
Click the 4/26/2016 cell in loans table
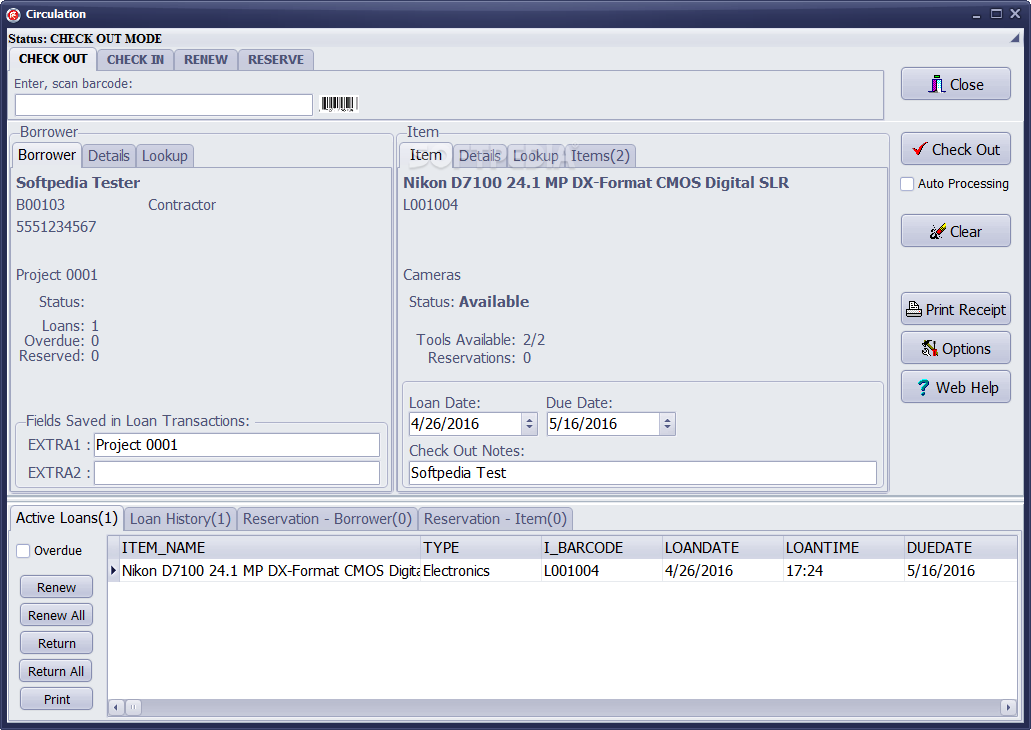723,571
